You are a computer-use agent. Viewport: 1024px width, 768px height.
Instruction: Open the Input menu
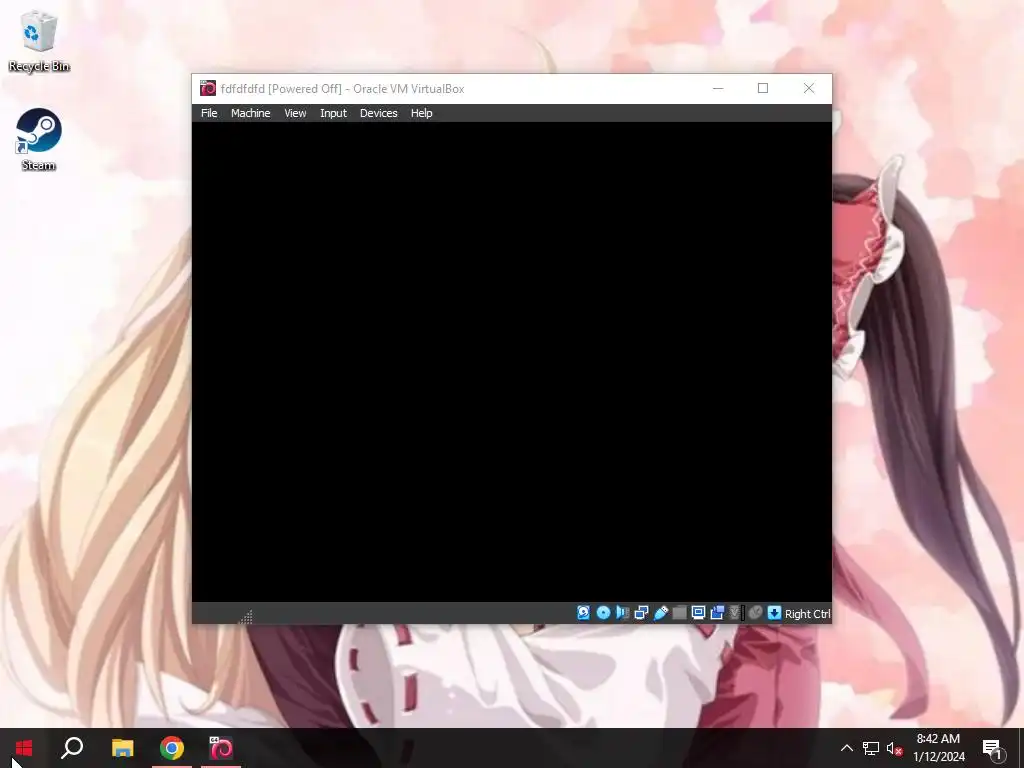pyautogui.click(x=333, y=113)
